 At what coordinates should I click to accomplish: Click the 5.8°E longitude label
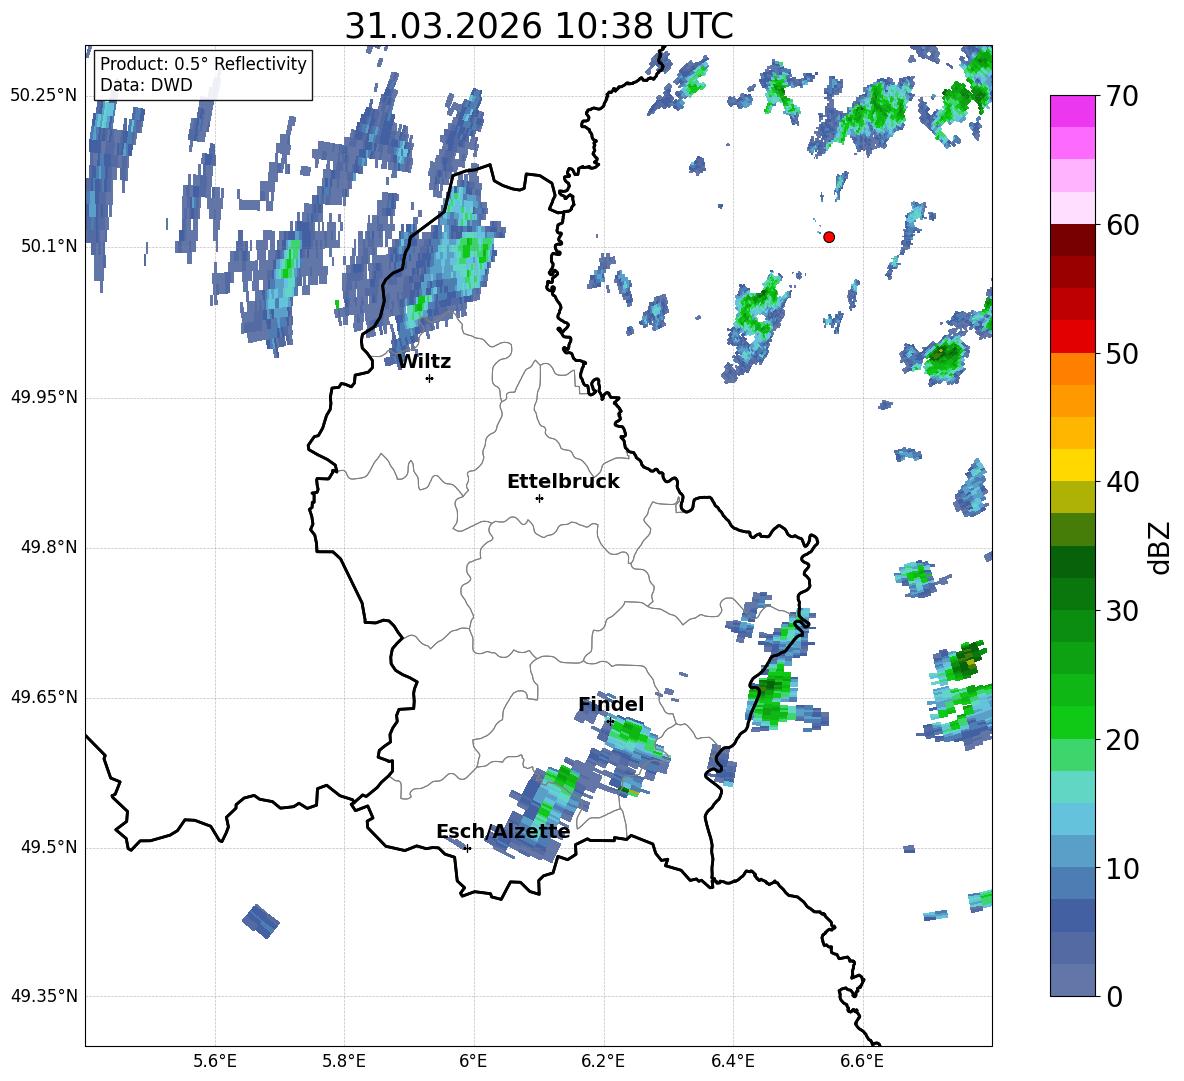tap(344, 1061)
